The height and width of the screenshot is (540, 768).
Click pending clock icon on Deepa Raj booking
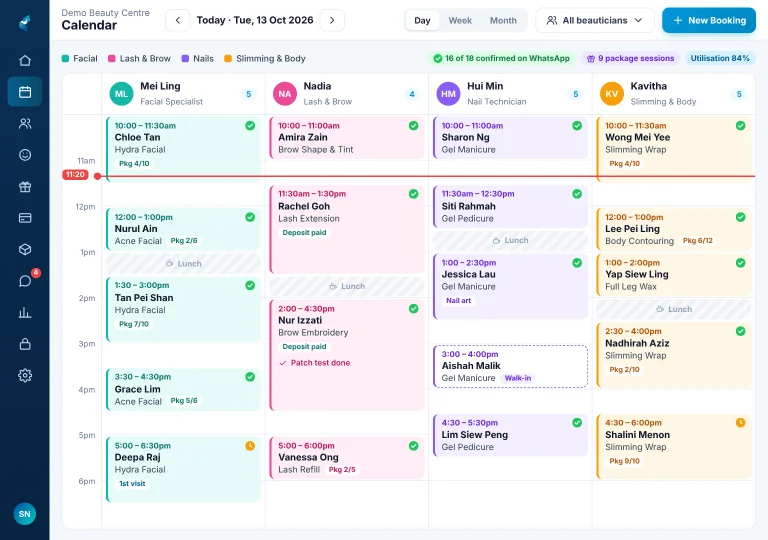pos(250,446)
